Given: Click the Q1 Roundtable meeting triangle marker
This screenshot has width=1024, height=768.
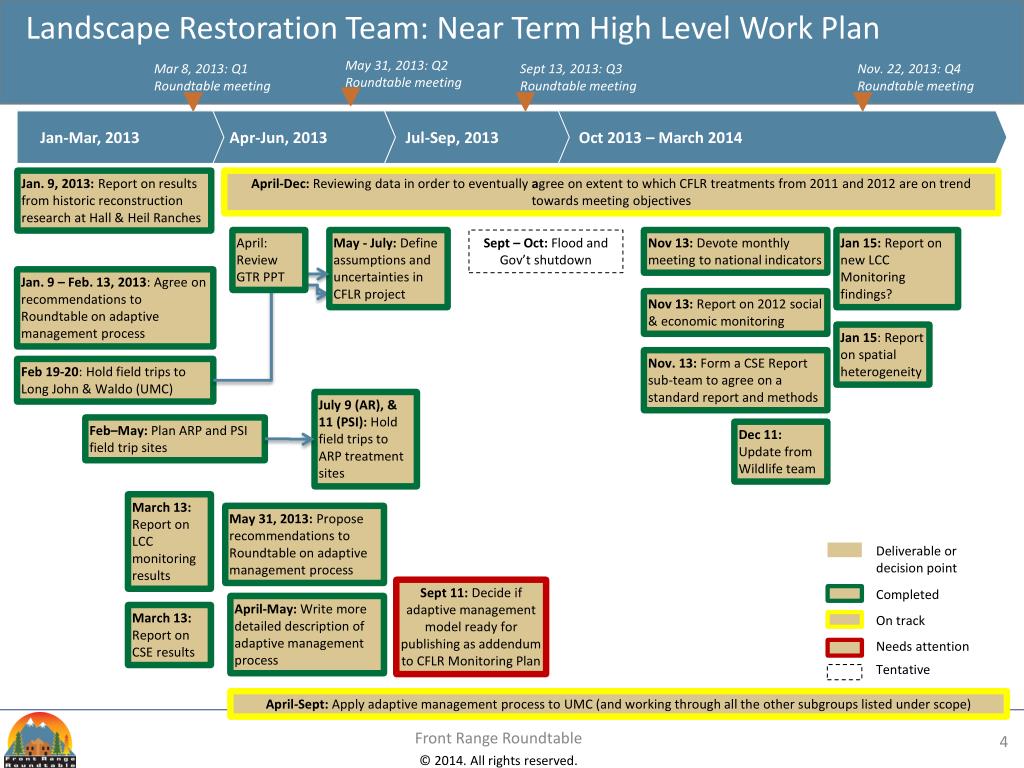Looking at the screenshot, I should click(193, 101).
